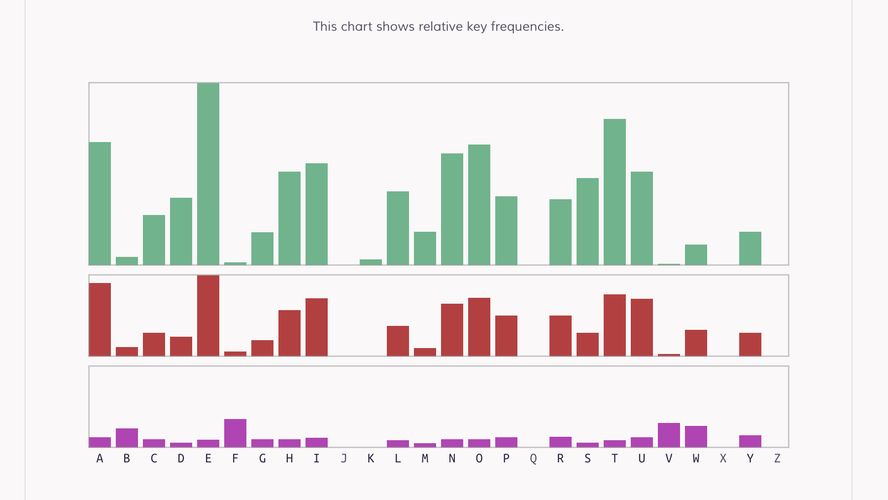The image size is (888, 500).
Task: Click the green bar for letter Y
Action: click(x=750, y=248)
